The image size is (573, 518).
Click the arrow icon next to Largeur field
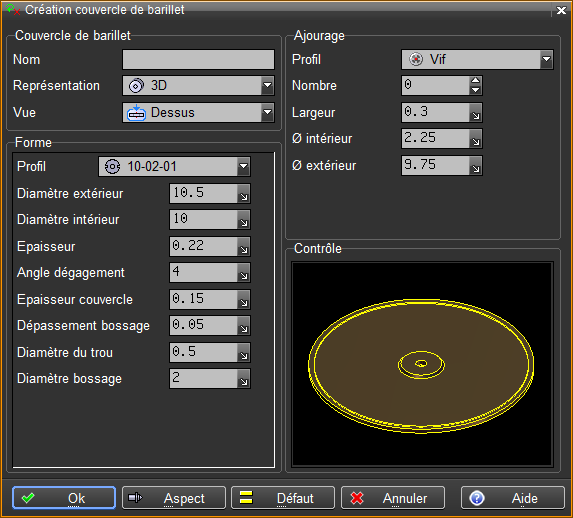click(x=476, y=113)
